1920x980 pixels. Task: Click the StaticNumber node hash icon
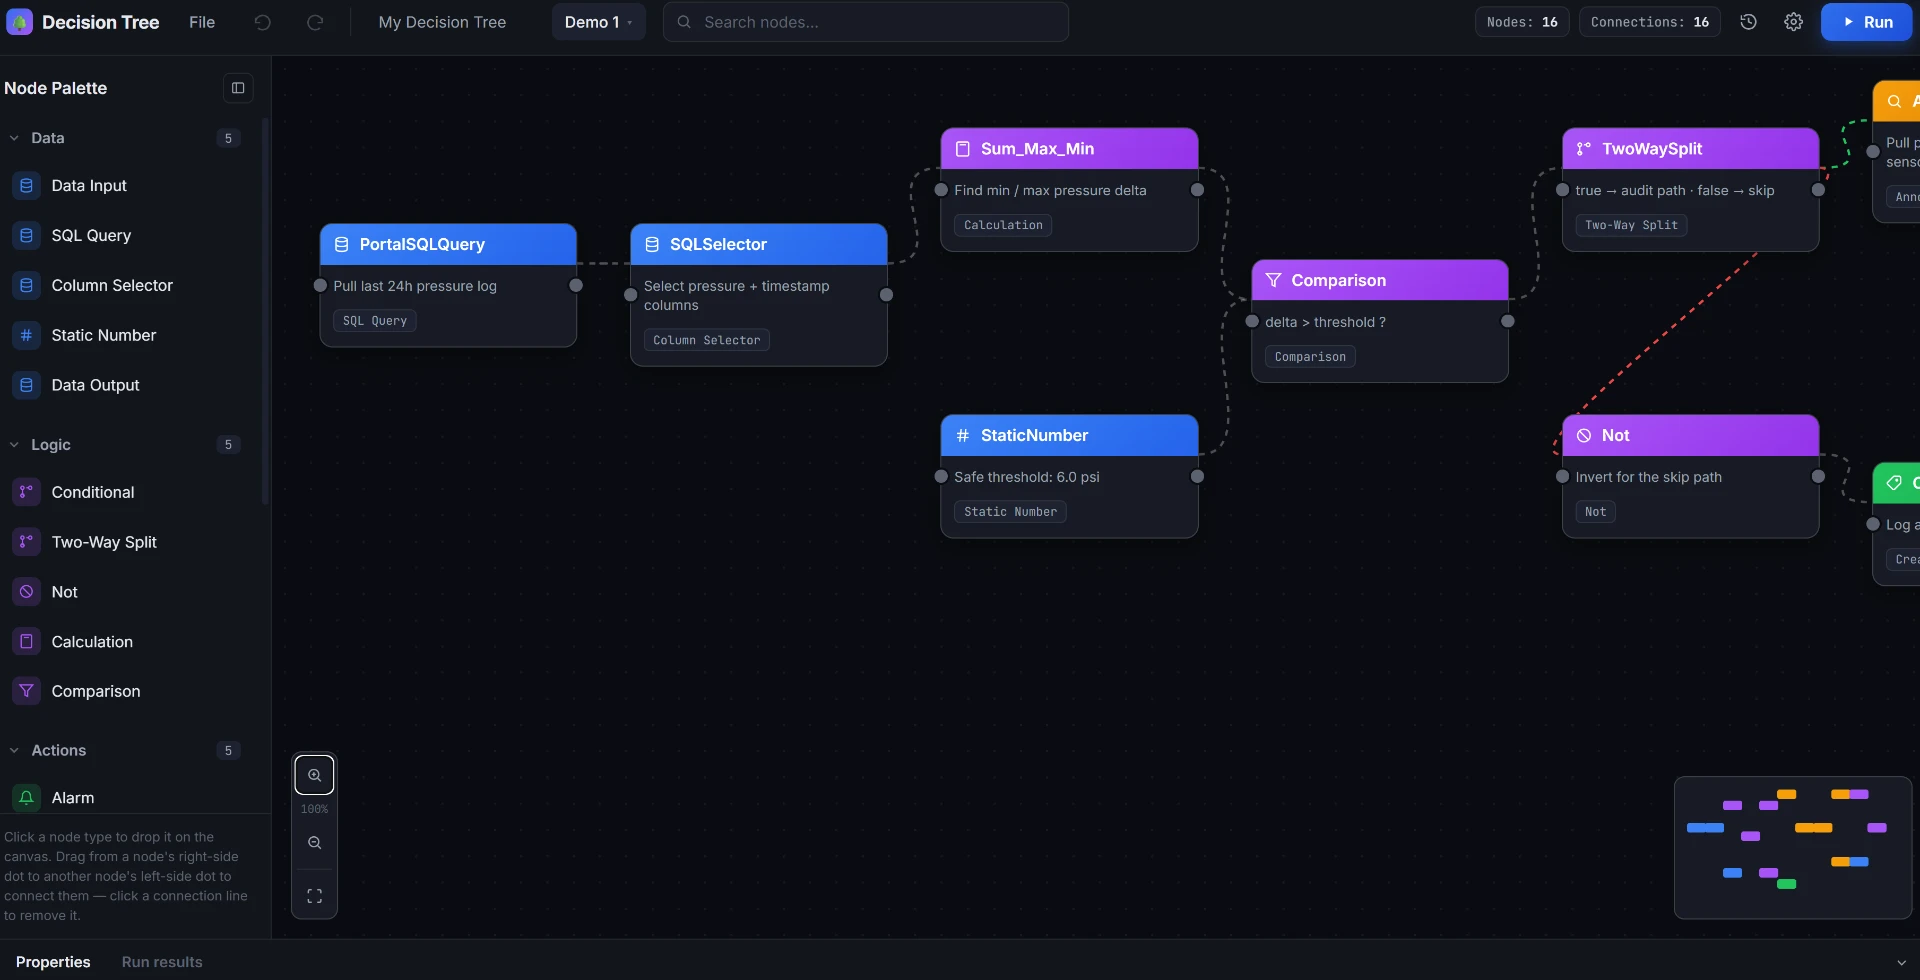(x=963, y=436)
